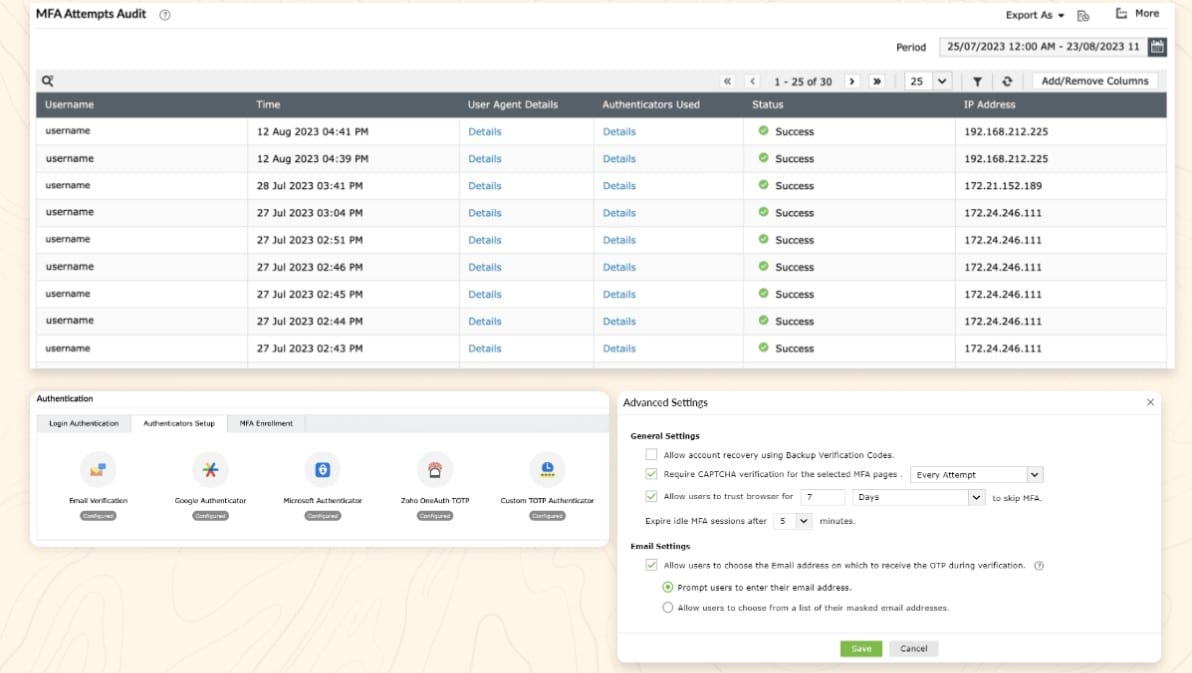Click the User Agent Details column header

(512, 105)
